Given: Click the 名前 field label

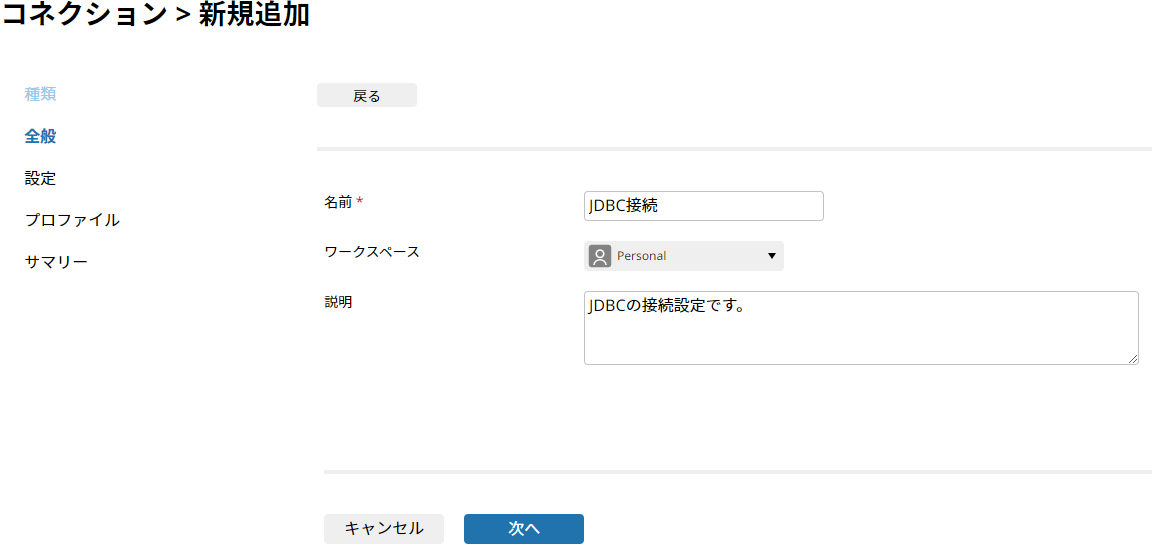Looking at the screenshot, I should (x=338, y=201).
